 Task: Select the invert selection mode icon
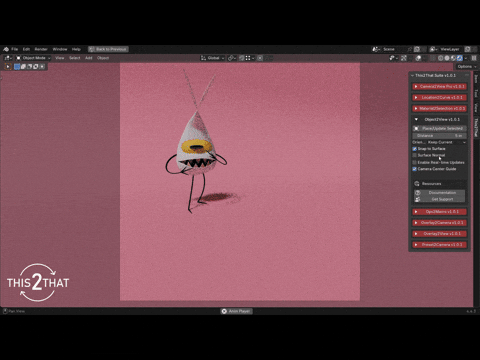tap(36, 67)
